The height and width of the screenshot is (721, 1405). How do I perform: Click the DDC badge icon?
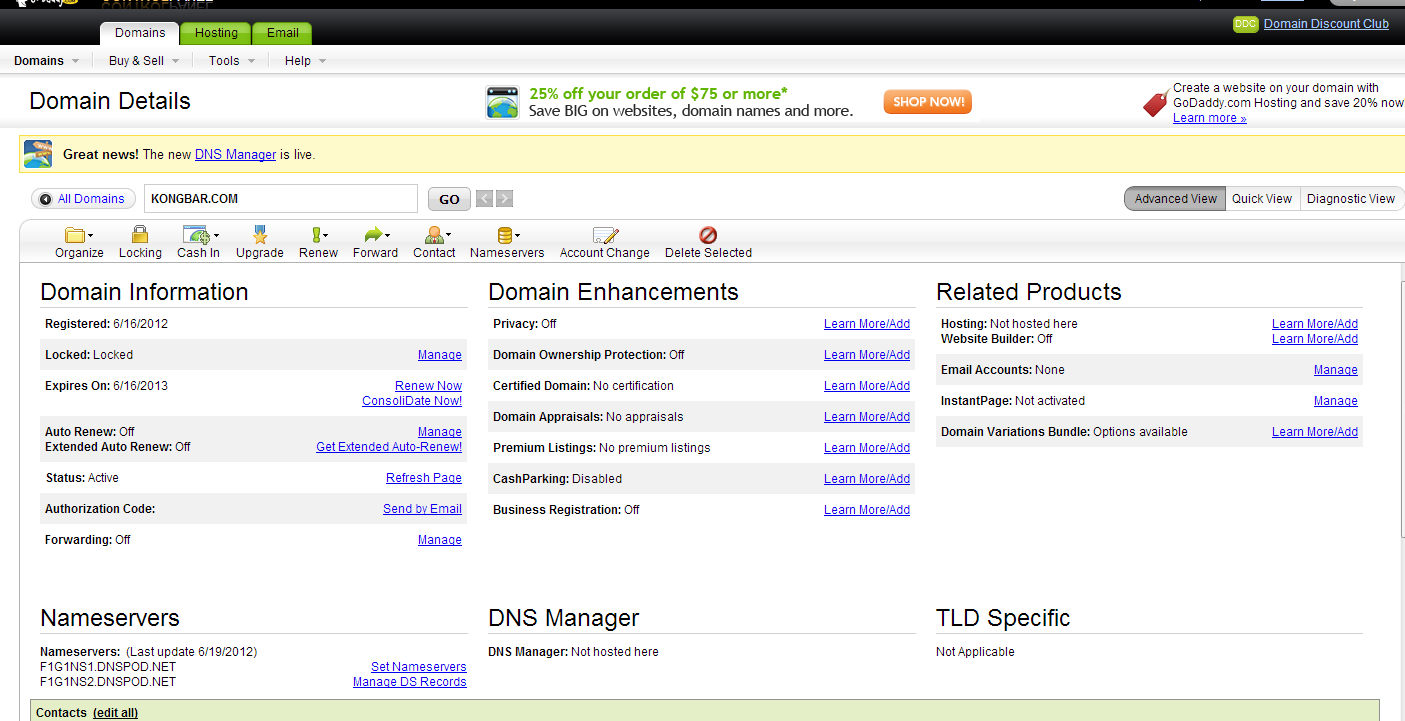[x=1245, y=24]
